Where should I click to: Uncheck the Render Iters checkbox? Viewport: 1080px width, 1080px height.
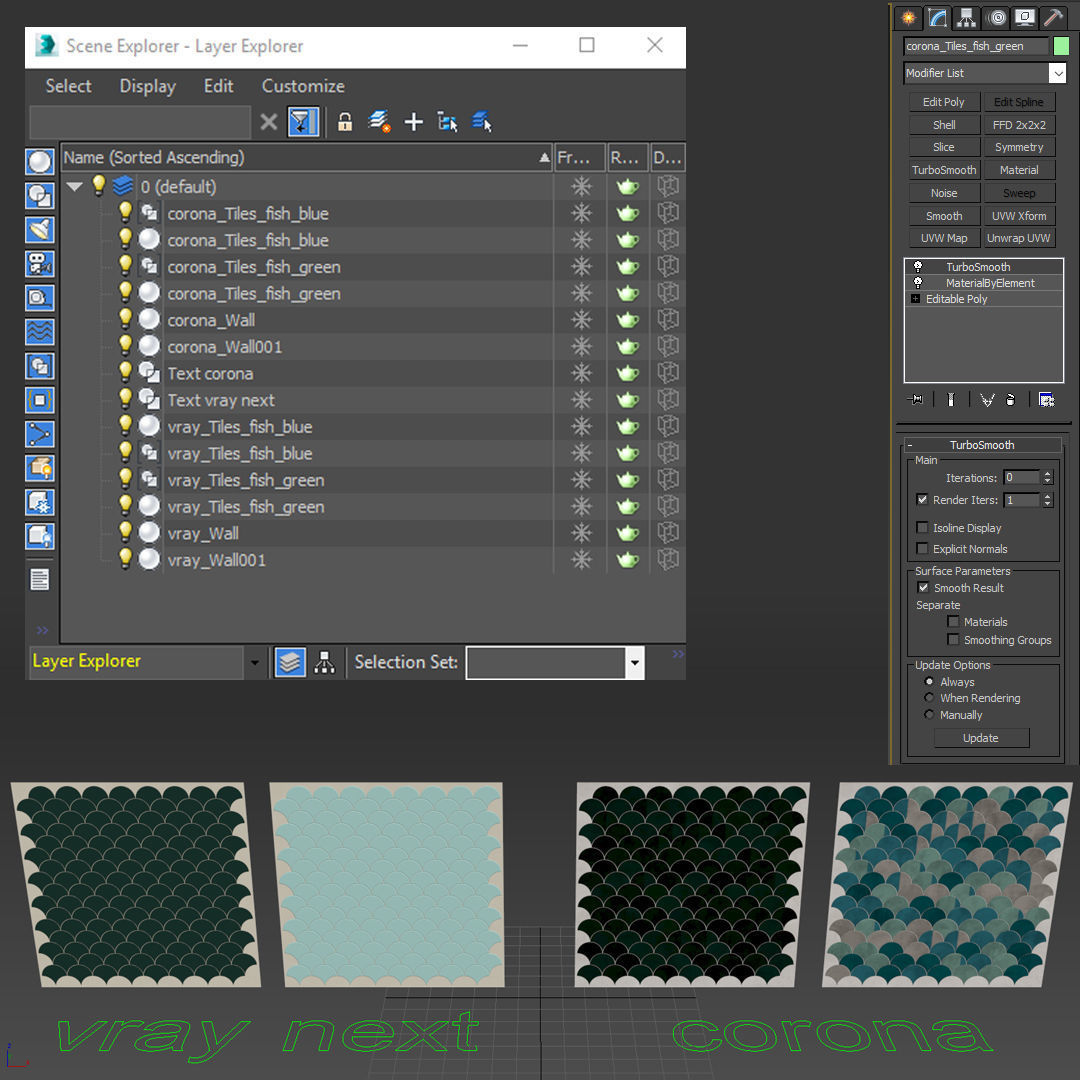click(922, 499)
